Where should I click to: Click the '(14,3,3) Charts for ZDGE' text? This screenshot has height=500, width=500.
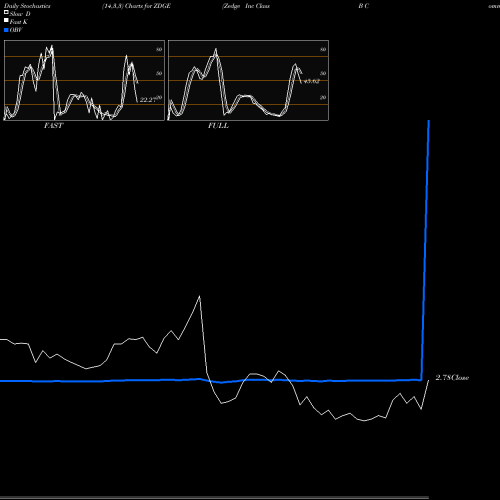point(136,6)
